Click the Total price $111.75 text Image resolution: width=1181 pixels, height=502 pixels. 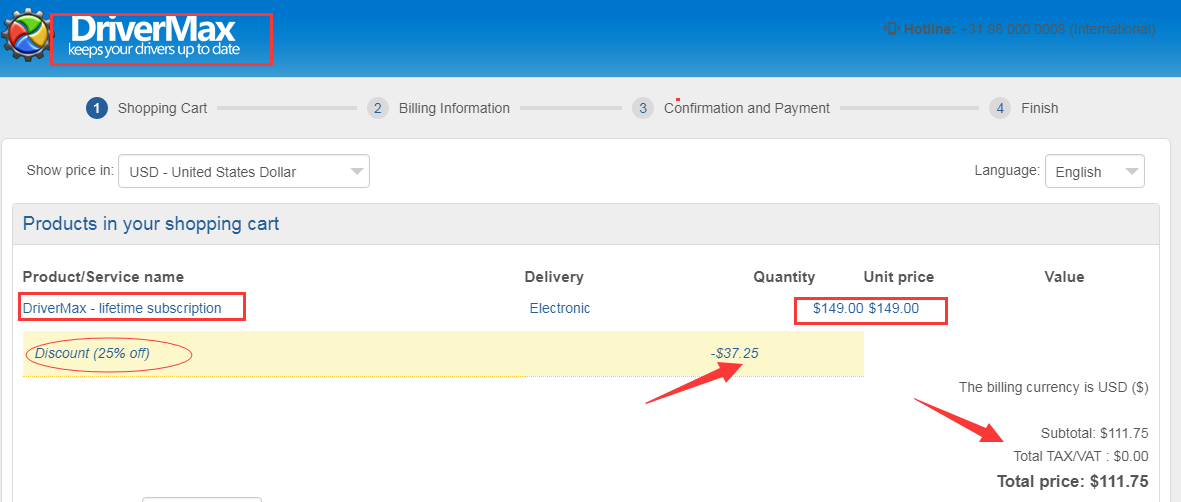(x=1073, y=481)
